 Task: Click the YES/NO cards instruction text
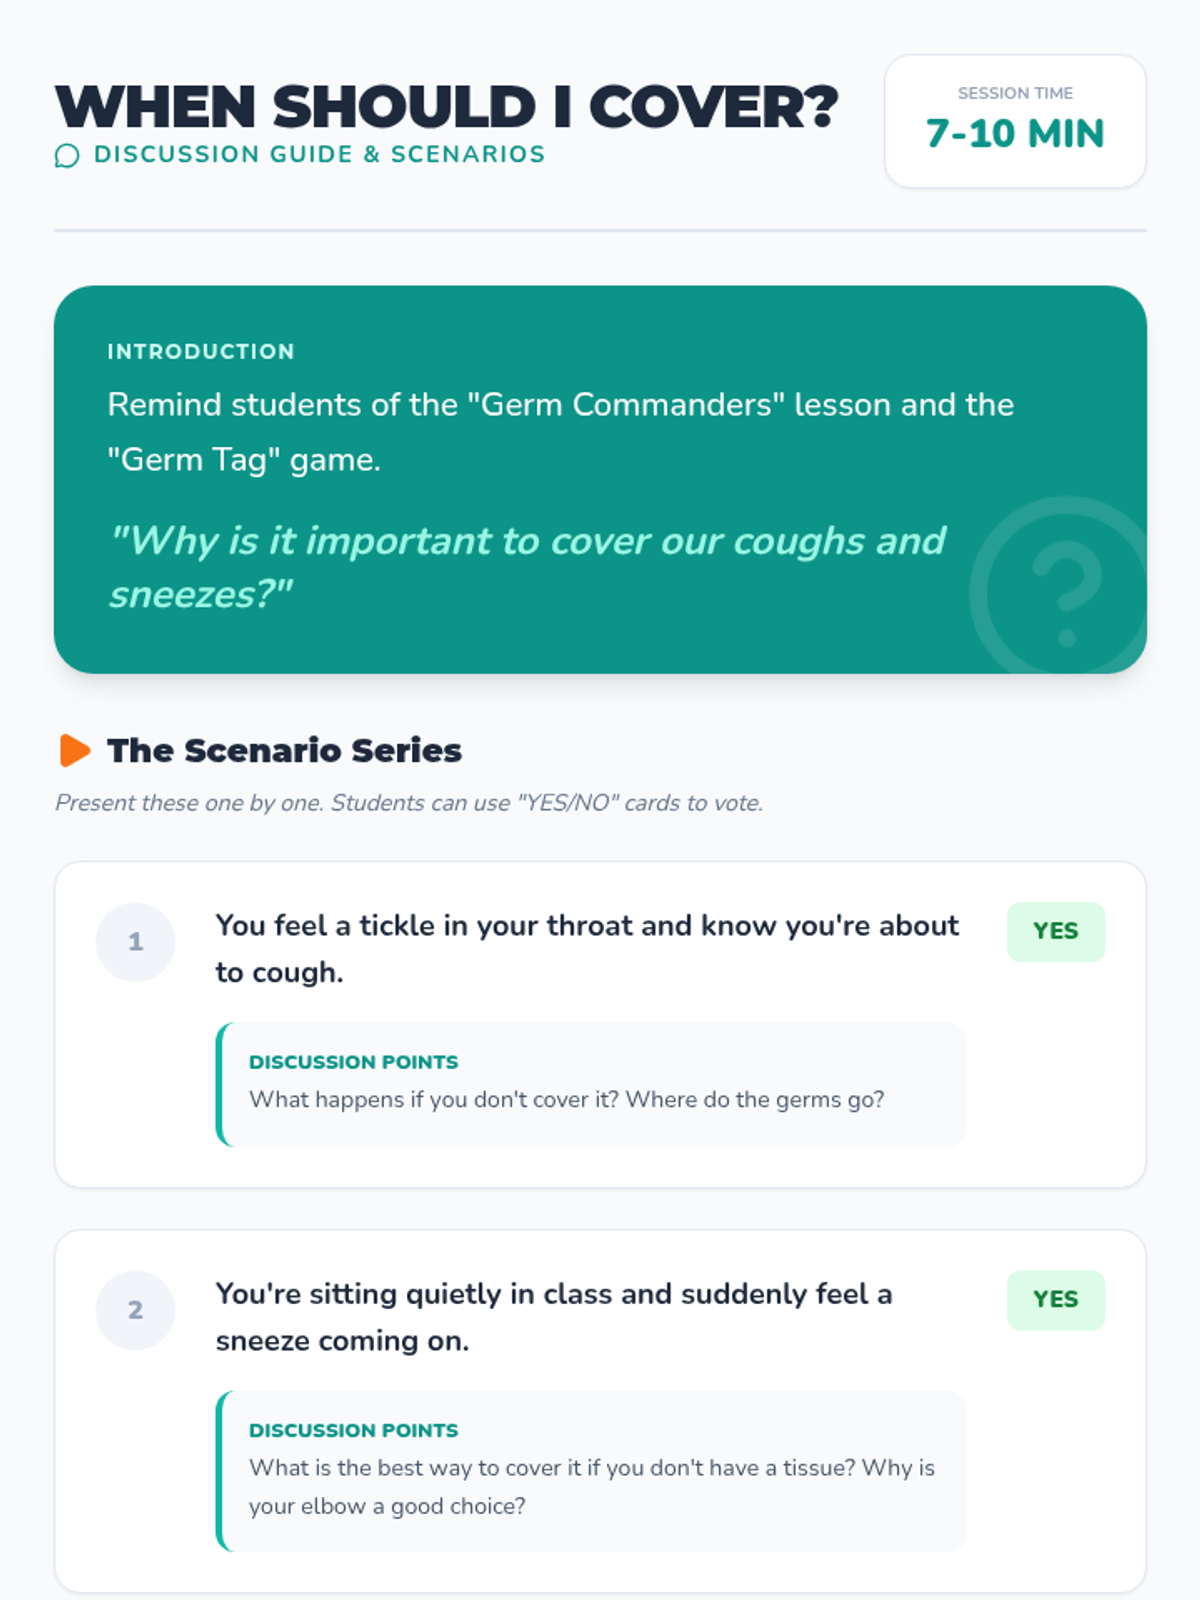409,803
